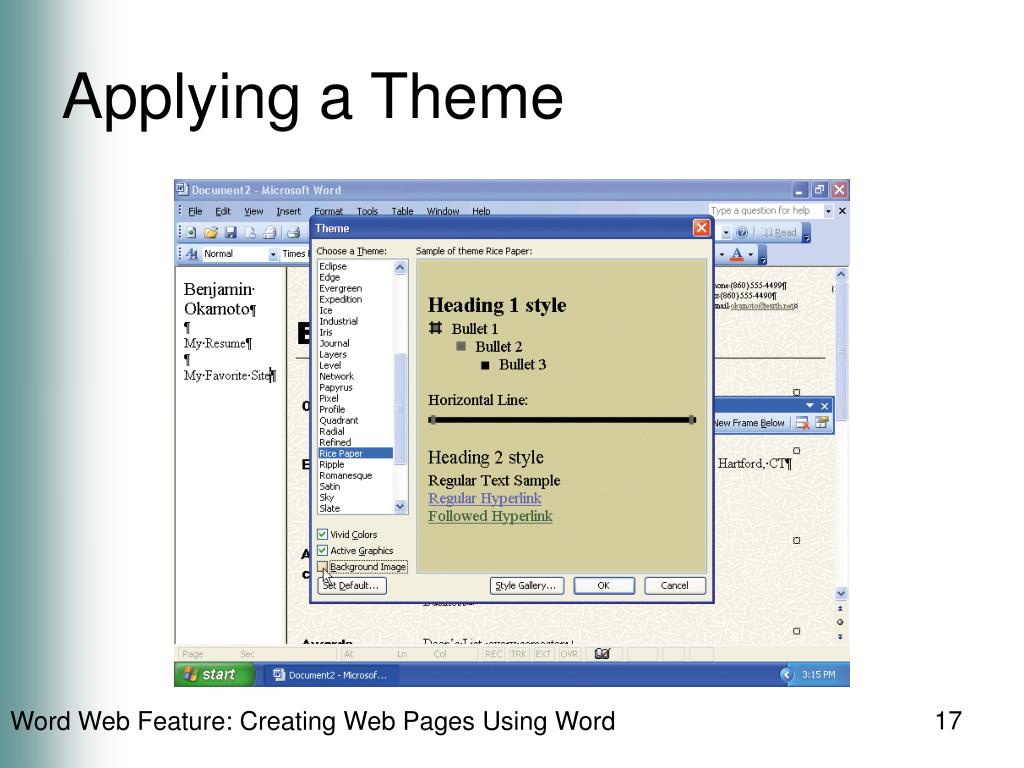Open the Style dropdown showing Normal
Image resolution: width=1024 pixels, height=768 pixels.
click(x=273, y=254)
